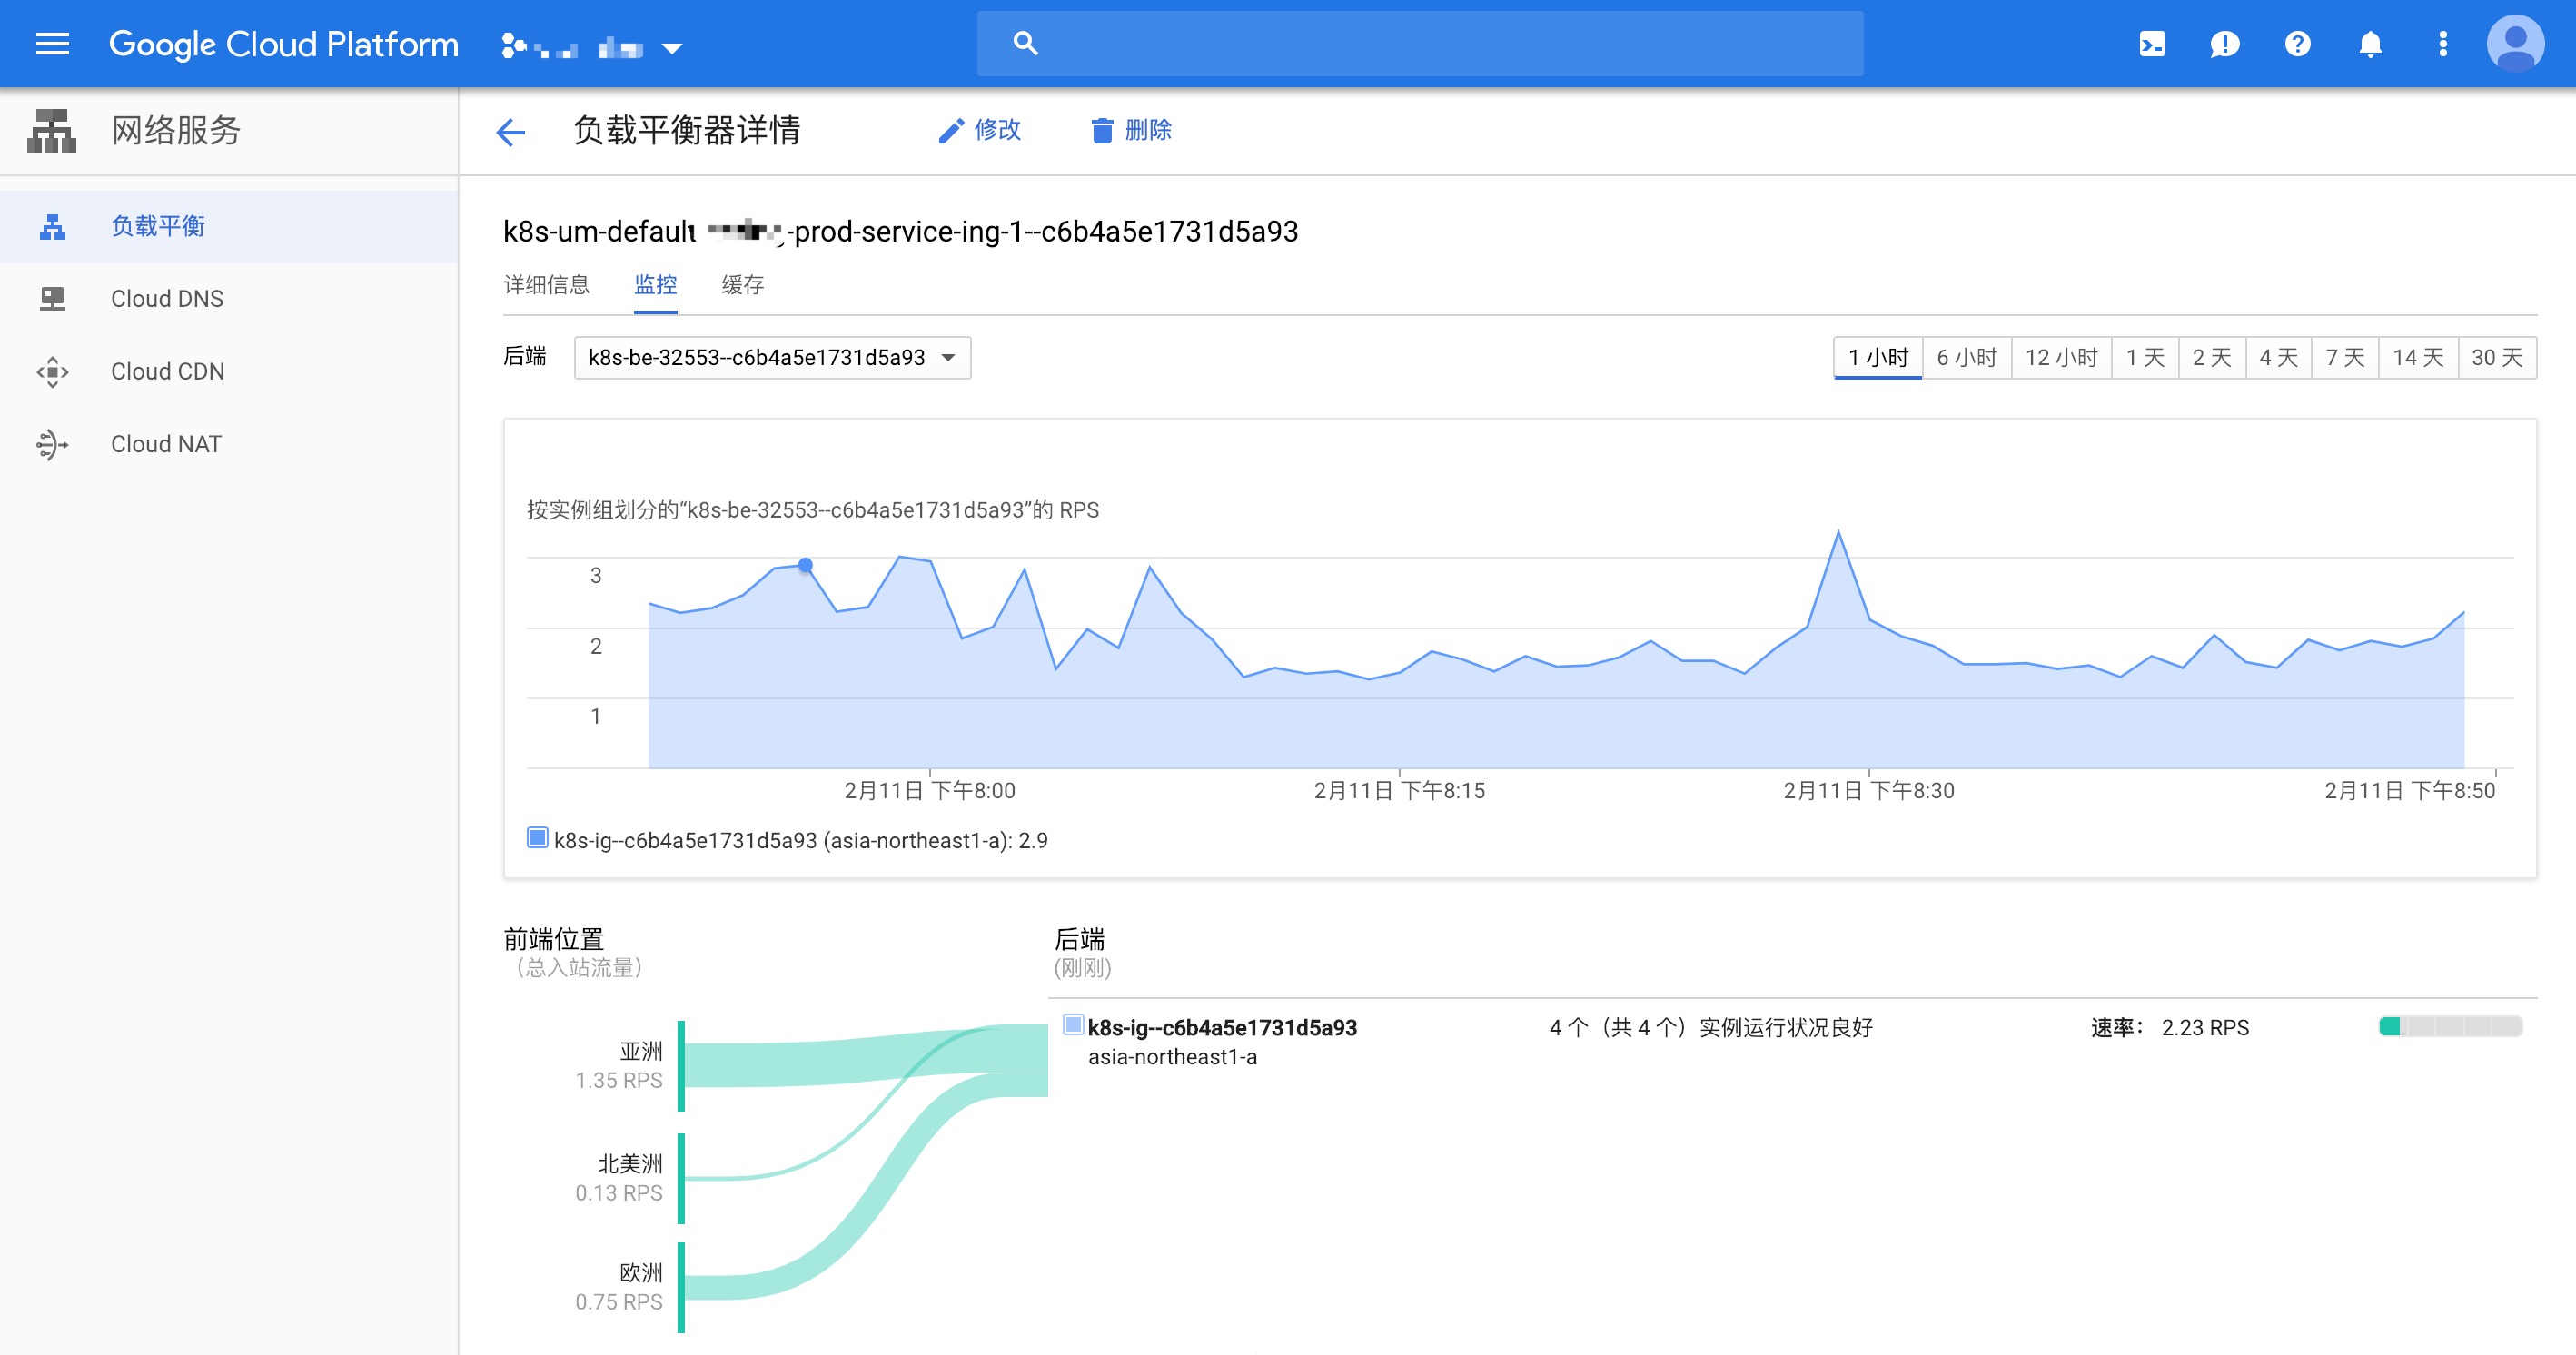
Task: Click the help question mark icon
Action: pyautogui.click(x=2297, y=44)
